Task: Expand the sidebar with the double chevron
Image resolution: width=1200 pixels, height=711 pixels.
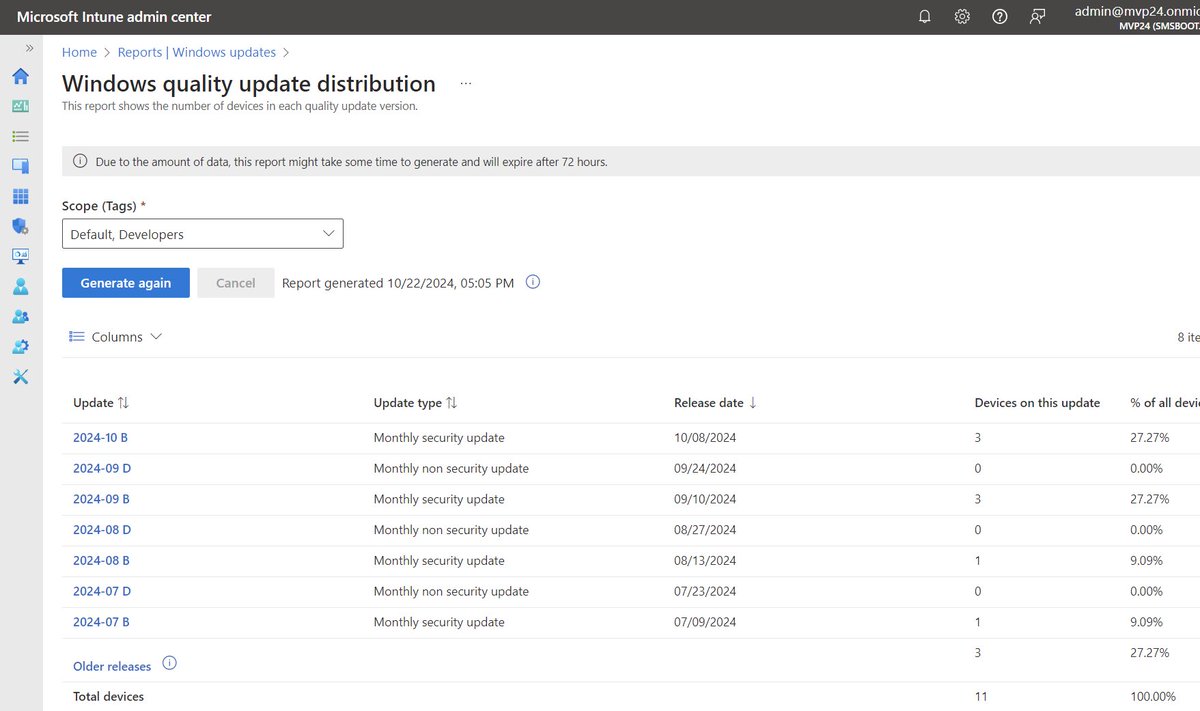Action: [x=29, y=47]
